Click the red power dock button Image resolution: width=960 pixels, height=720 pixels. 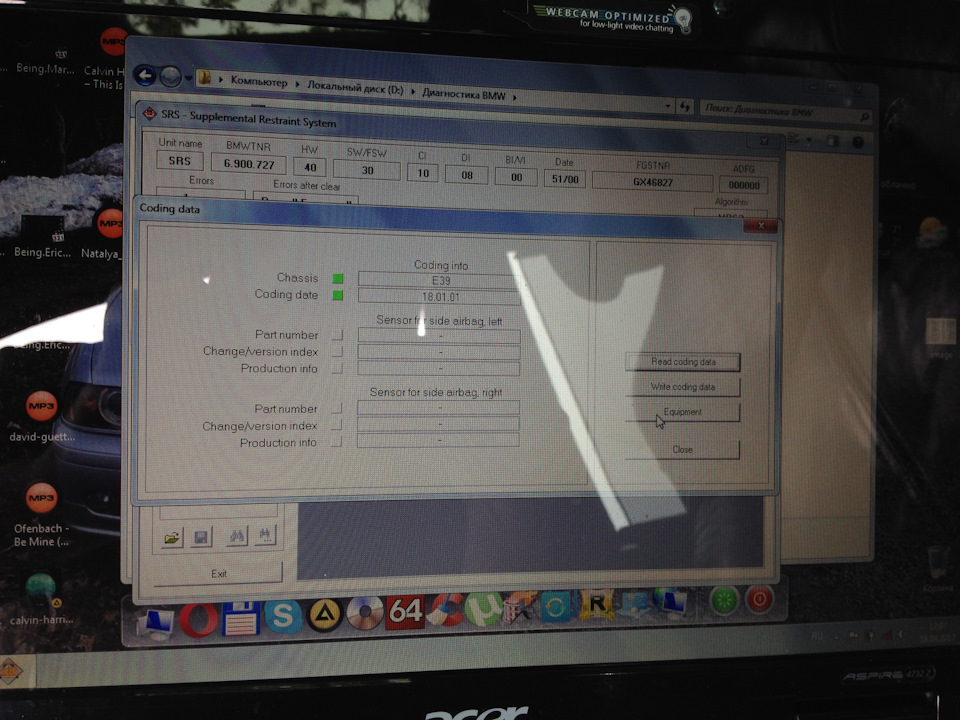(x=759, y=599)
